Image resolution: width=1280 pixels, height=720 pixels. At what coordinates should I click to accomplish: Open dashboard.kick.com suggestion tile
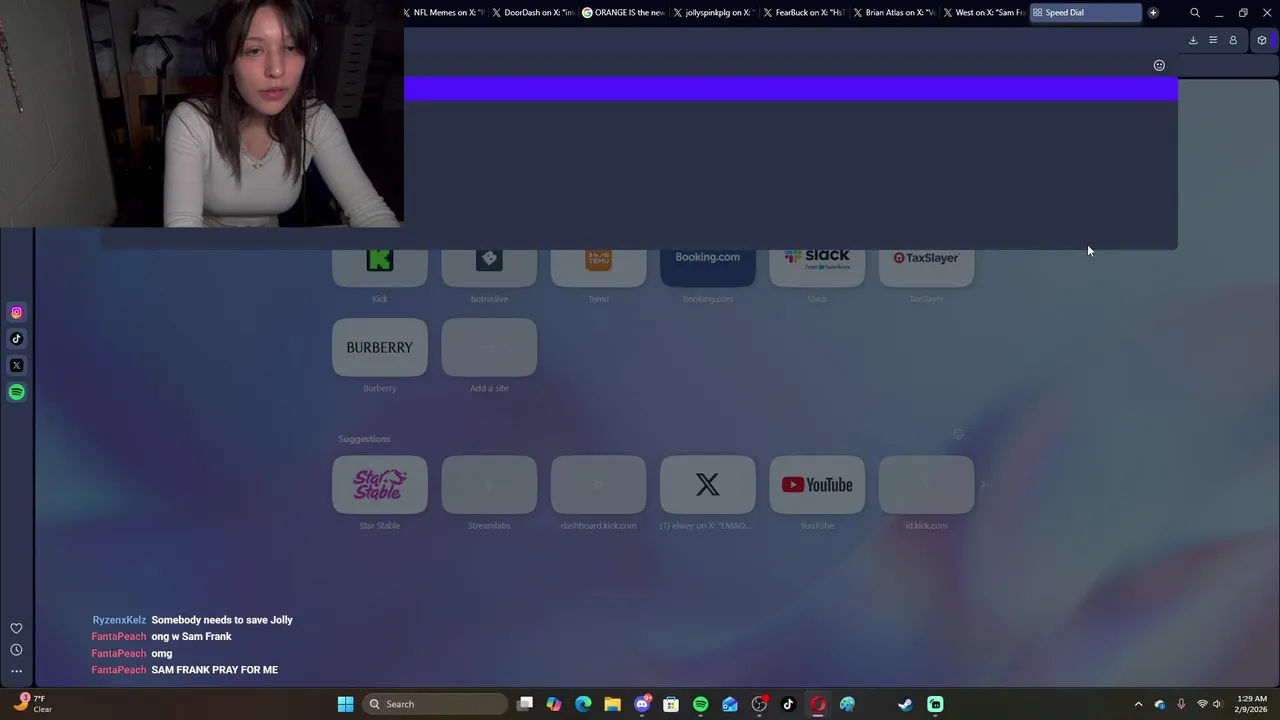pyautogui.click(x=598, y=485)
